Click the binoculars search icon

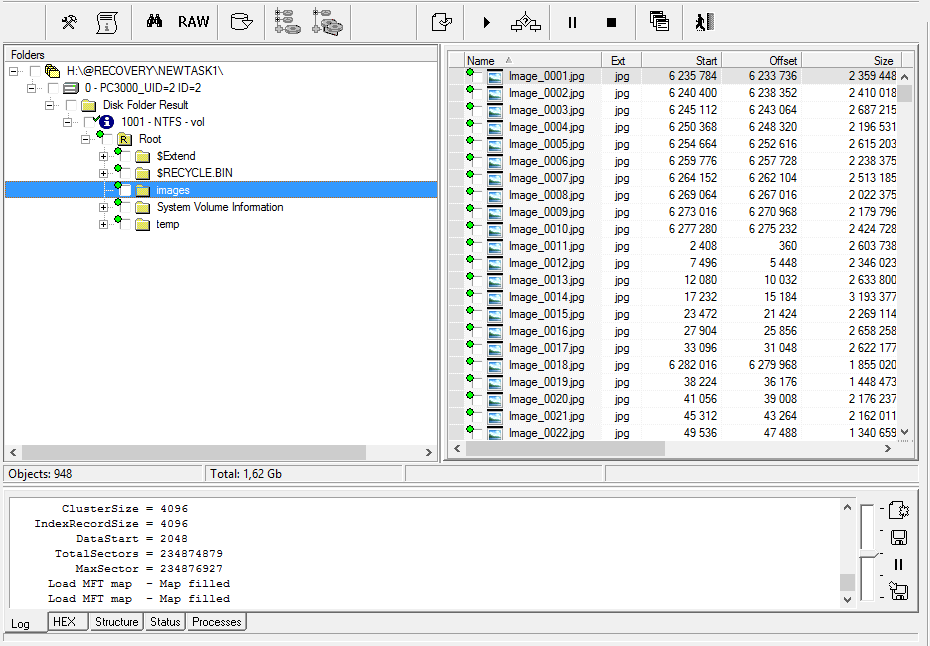pos(154,22)
